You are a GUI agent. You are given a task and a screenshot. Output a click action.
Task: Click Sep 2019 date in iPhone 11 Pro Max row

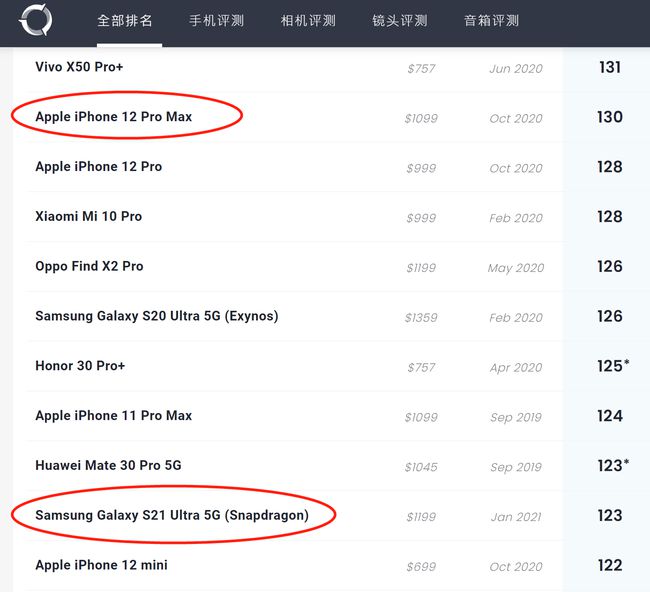click(x=516, y=417)
